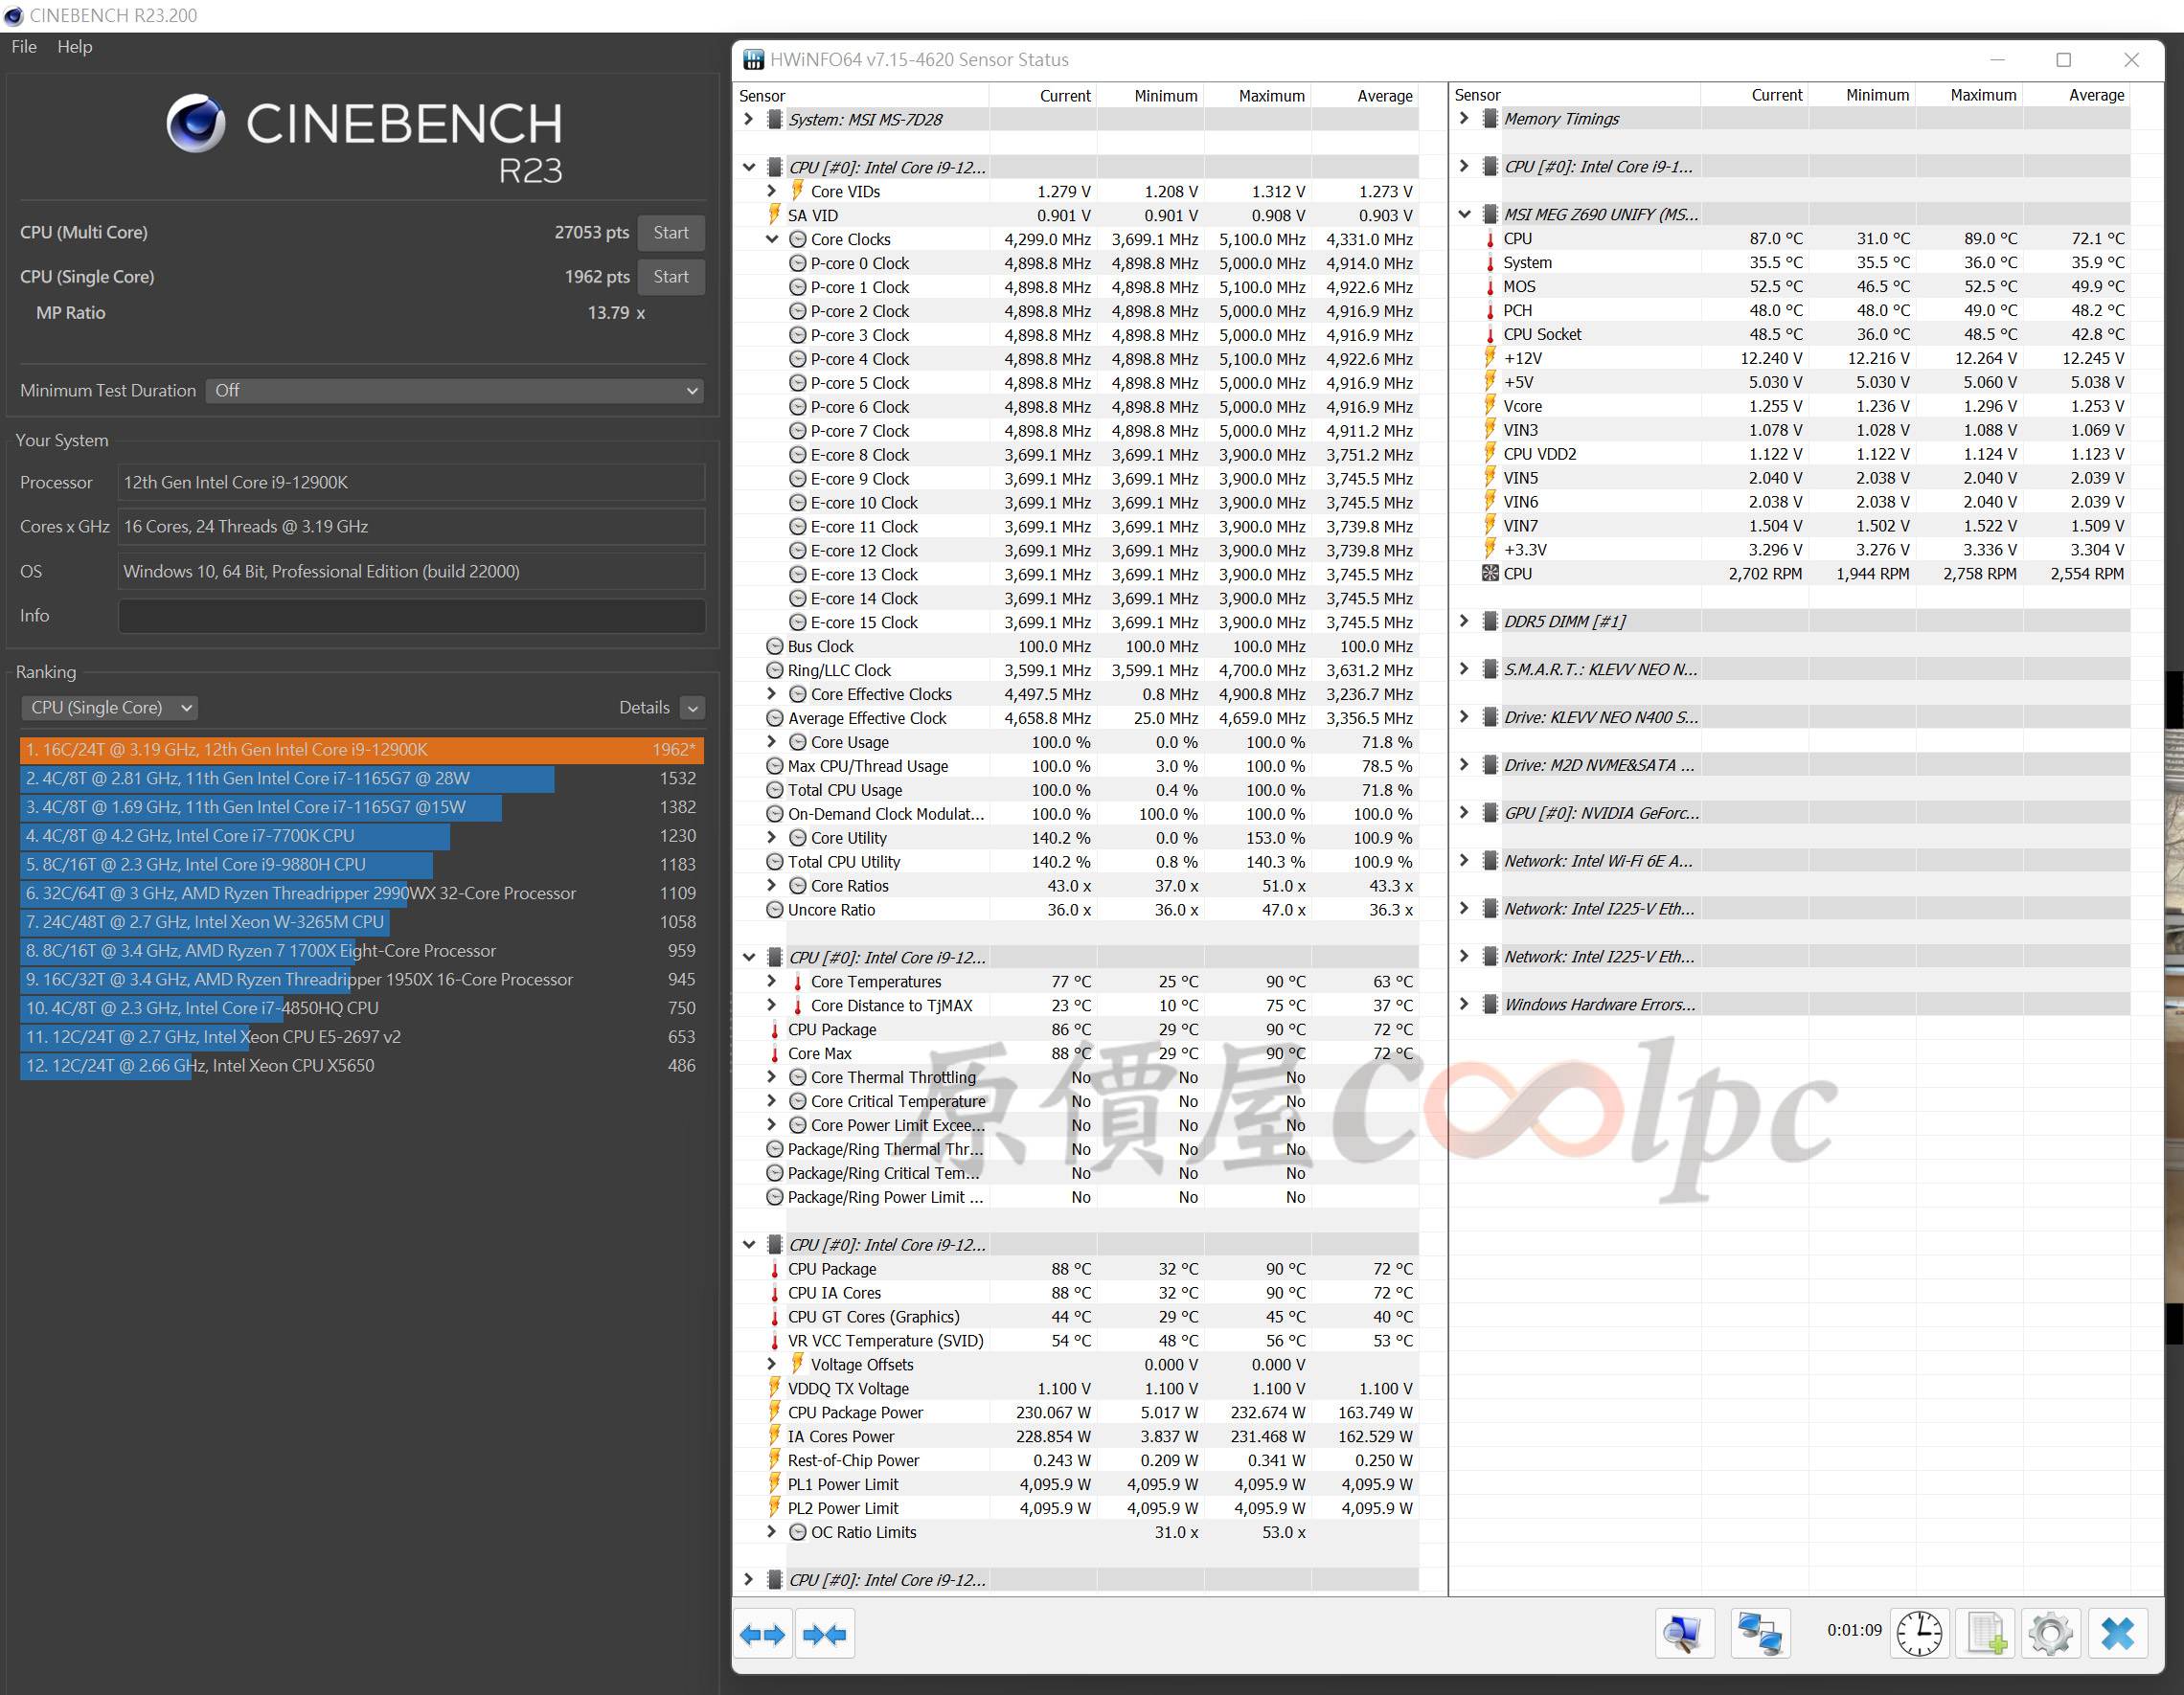This screenshot has width=2184, height=1695.
Task: Expand the Drive: M2D NVME&SATA section
Action: pyautogui.click(x=1464, y=765)
